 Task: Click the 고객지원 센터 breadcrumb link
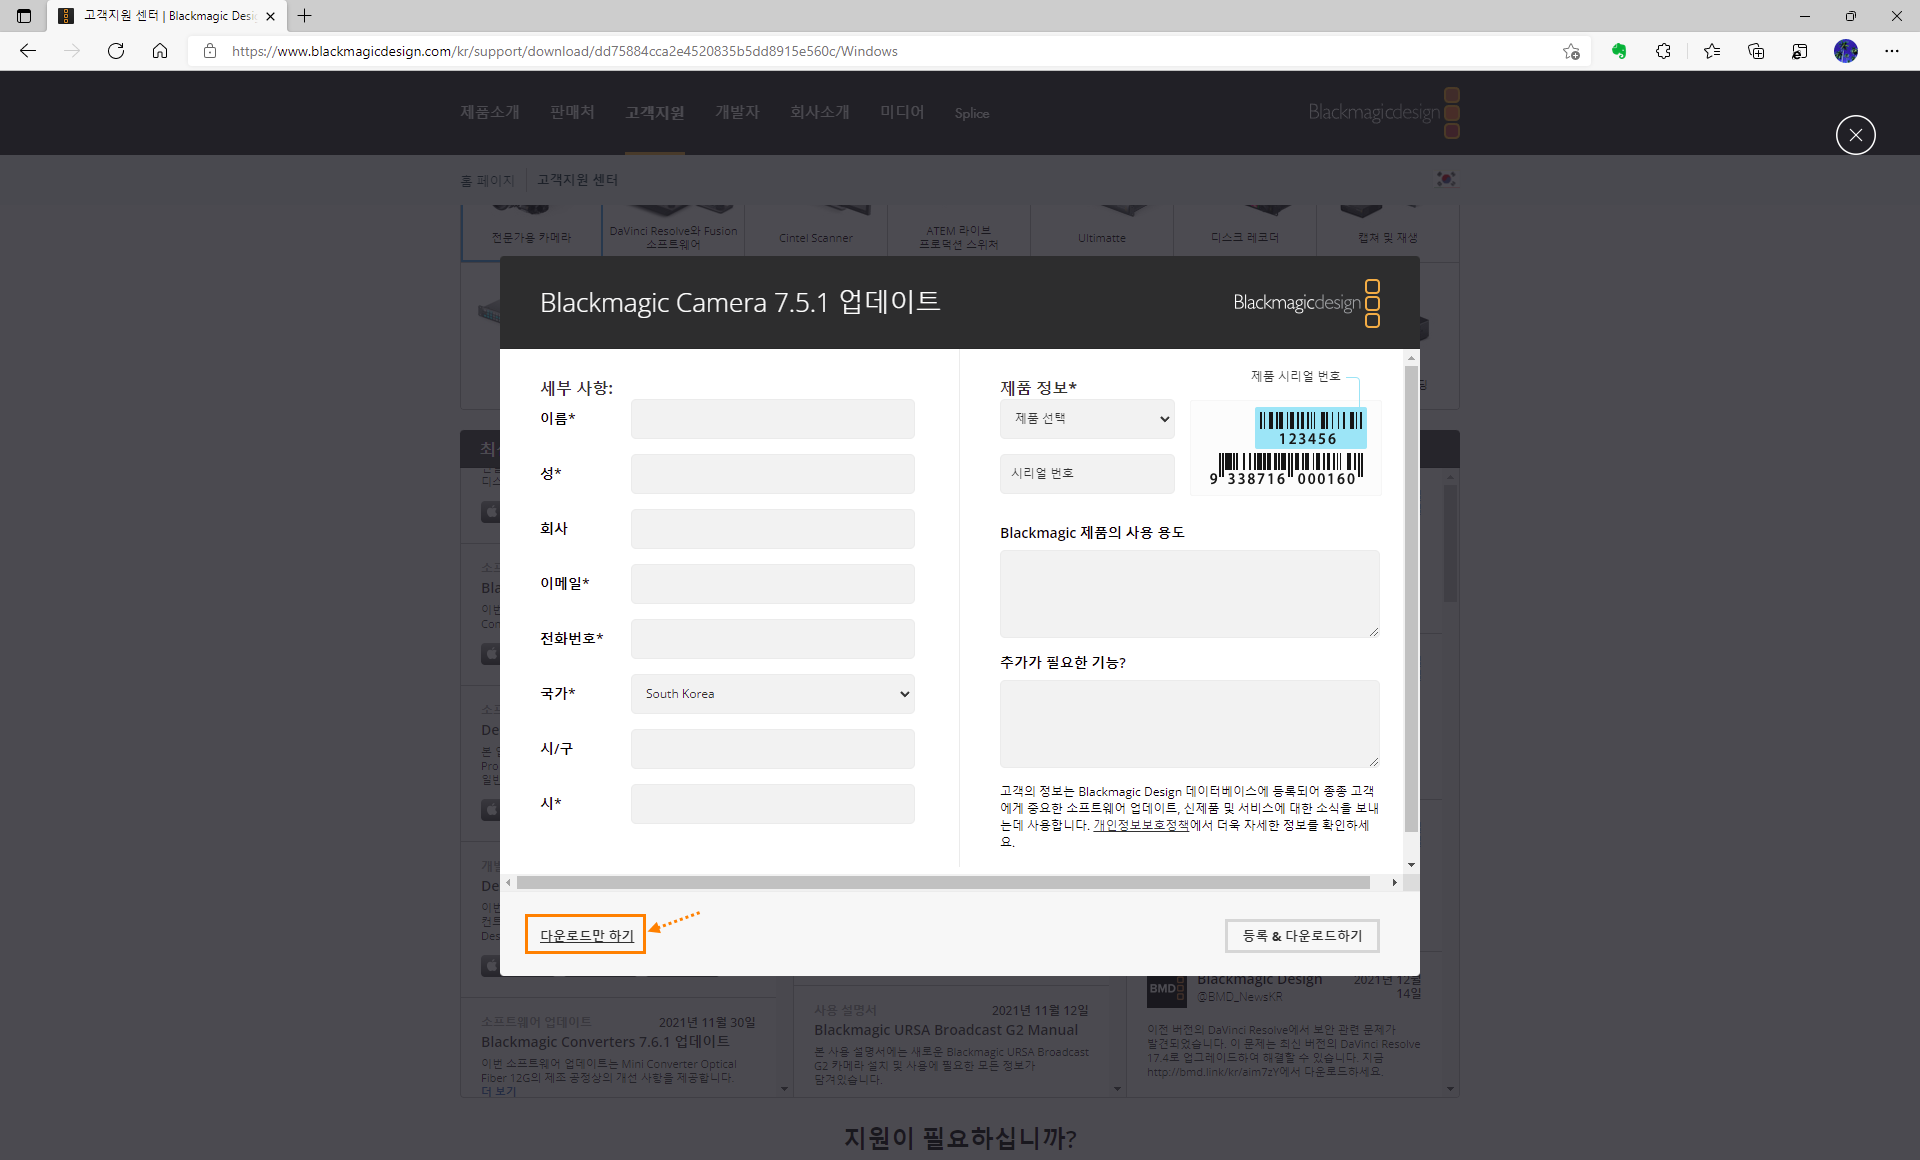(x=577, y=180)
